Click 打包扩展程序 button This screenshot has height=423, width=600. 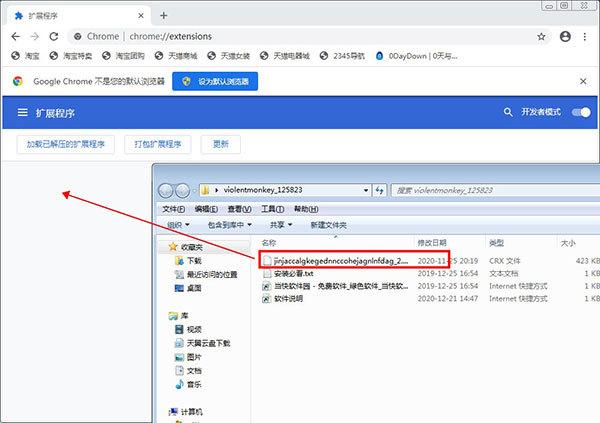(158, 144)
